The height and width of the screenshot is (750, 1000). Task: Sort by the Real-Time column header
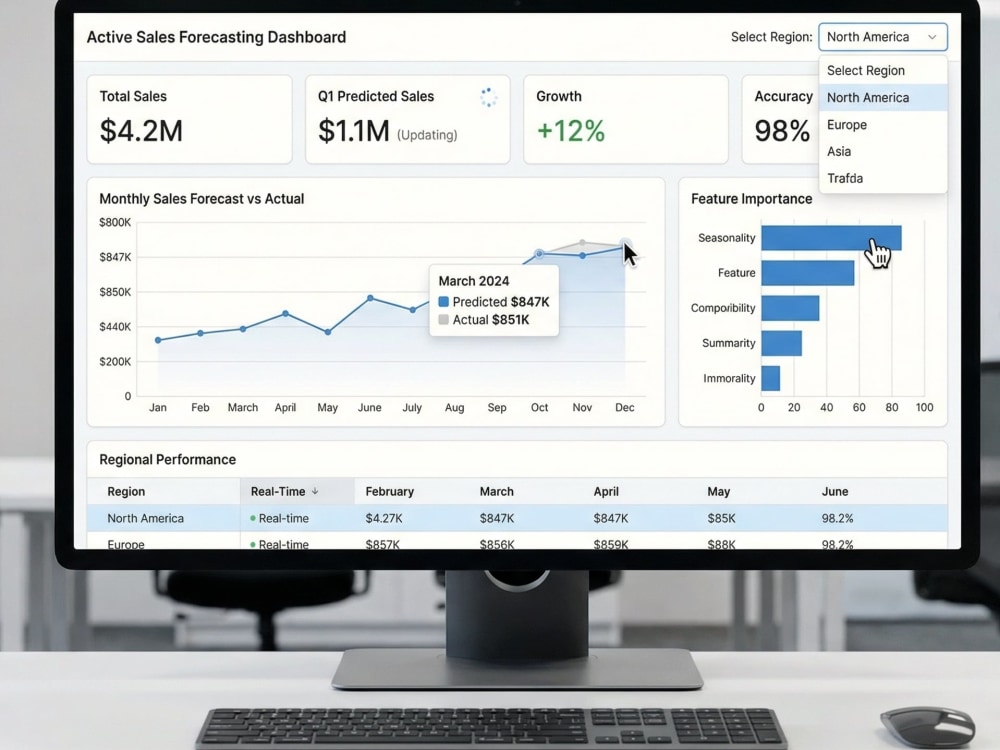click(297, 492)
